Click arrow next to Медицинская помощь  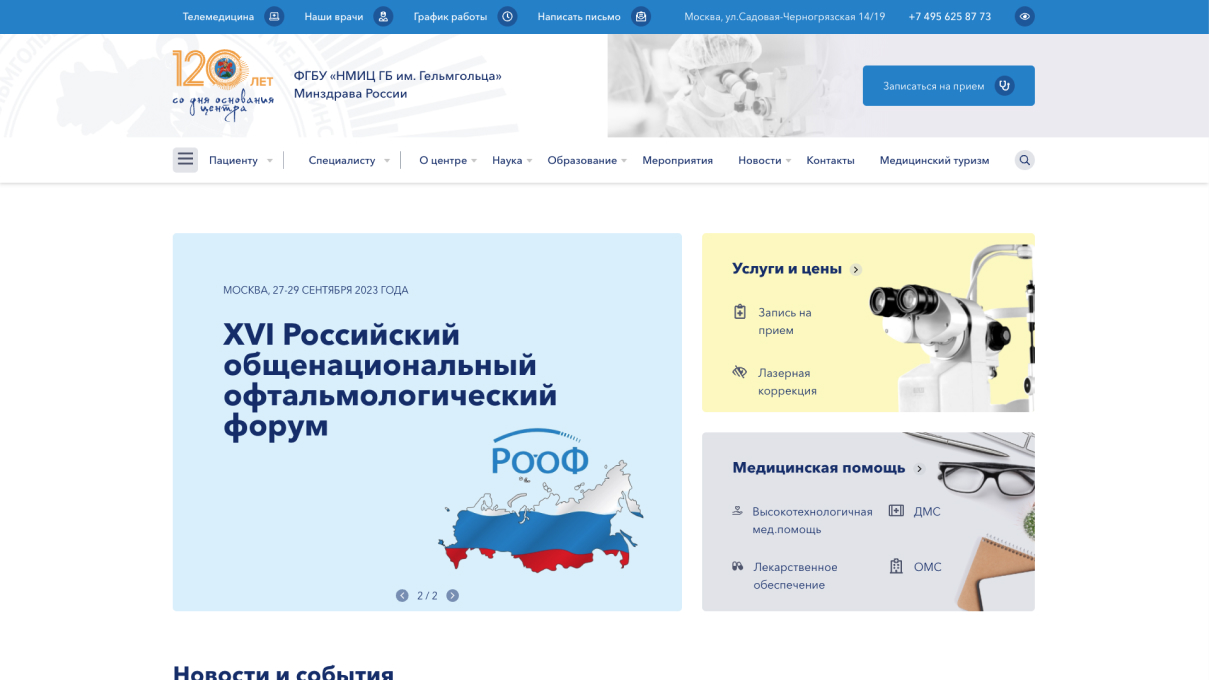(x=919, y=468)
